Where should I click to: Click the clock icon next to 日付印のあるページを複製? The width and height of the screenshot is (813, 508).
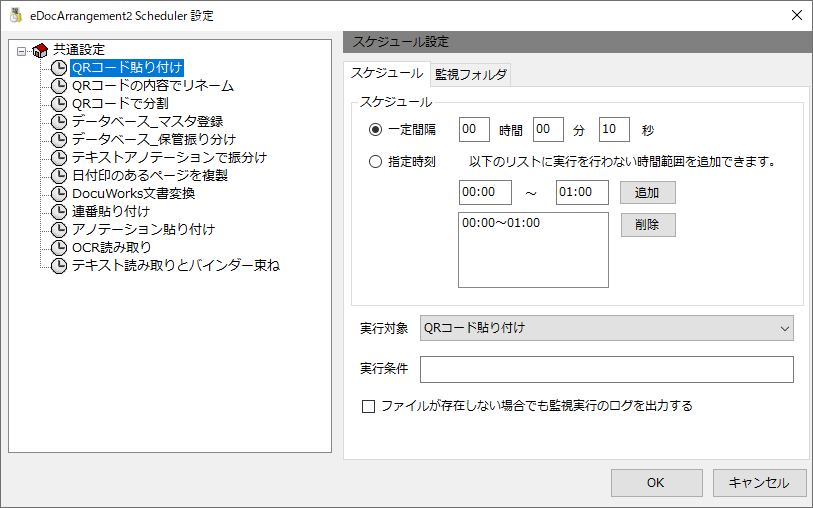click(x=59, y=176)
